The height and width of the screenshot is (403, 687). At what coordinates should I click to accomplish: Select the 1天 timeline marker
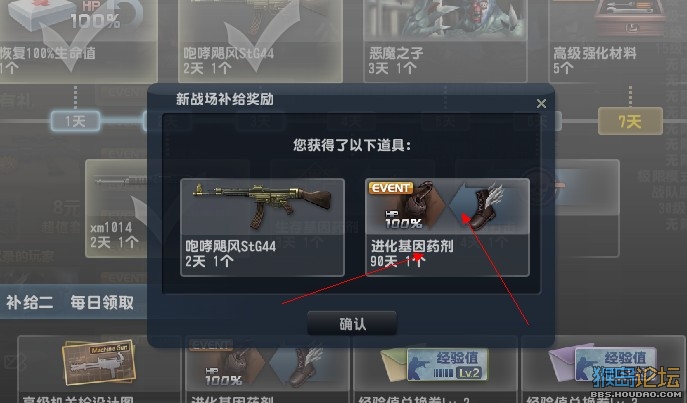pos(75,121)
